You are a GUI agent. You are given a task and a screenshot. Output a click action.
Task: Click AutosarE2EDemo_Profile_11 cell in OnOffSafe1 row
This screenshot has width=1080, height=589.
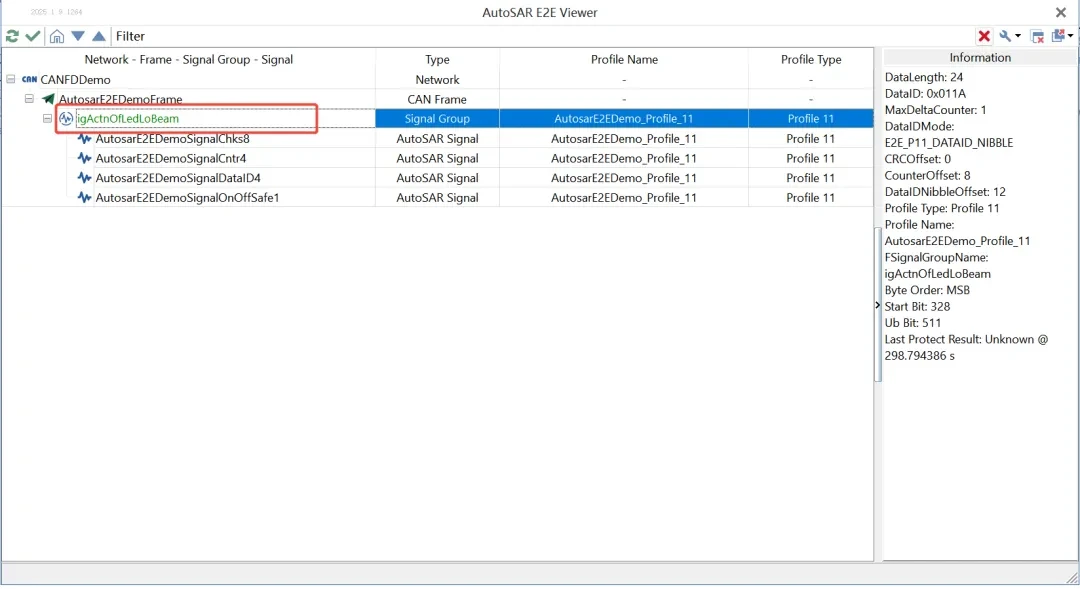coord(624,198)
